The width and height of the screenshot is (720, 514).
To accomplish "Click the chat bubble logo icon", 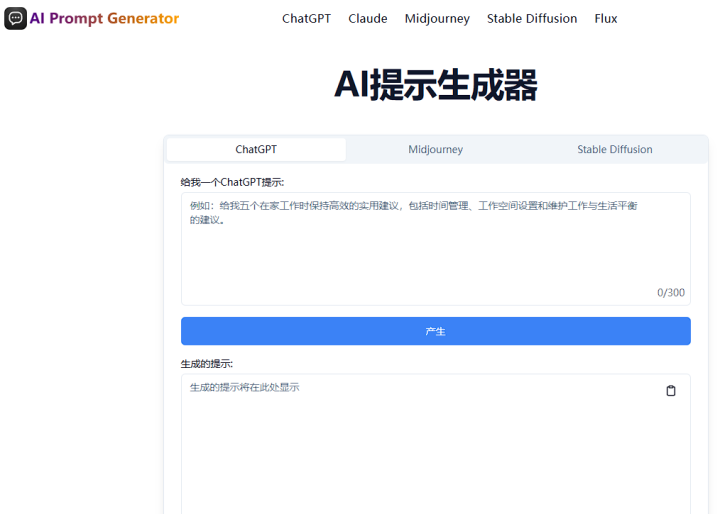I will click(15, 18).
